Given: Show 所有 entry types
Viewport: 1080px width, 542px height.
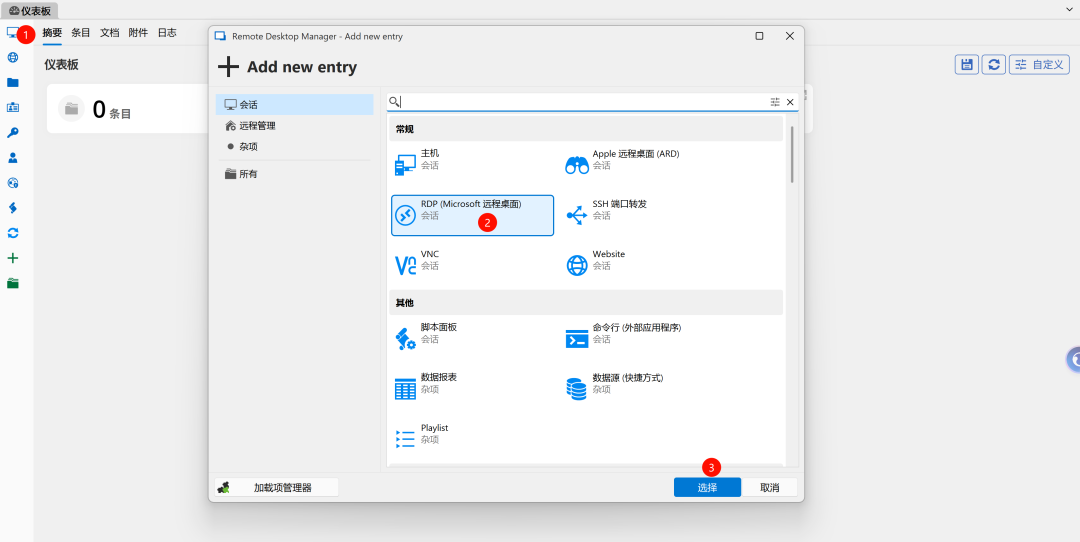Looking at the screenshot, I should 294,174.
